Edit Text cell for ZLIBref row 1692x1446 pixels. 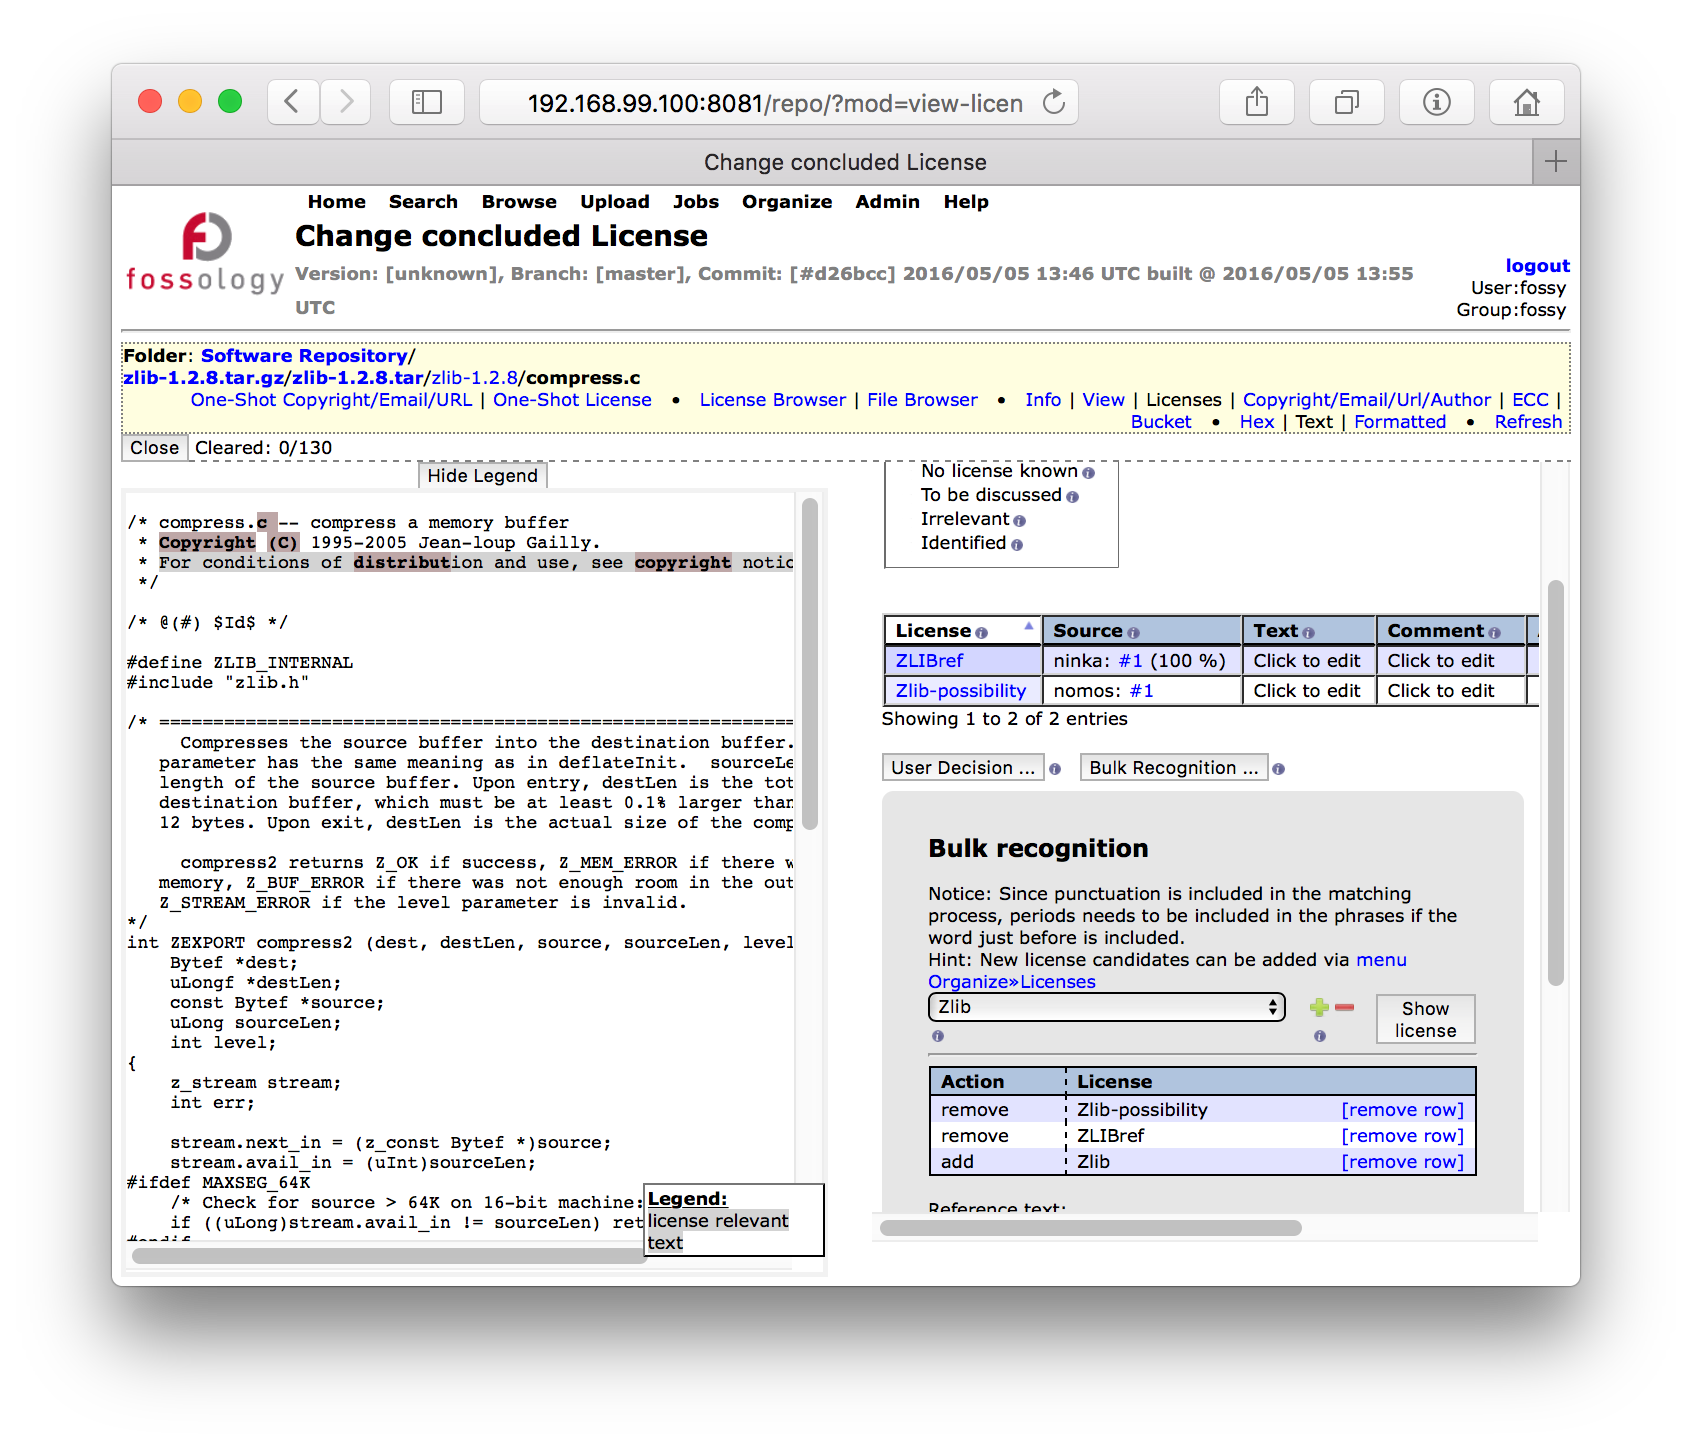[1308, 661]
